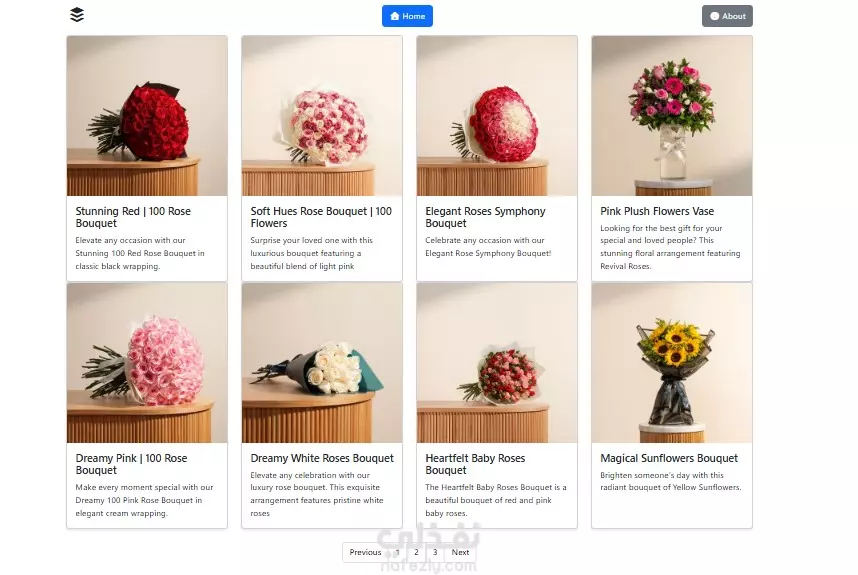The image size is (858, 575).
Task: Select the Pink Plush Flowers Vase title
Action: pyautogui.click(x=657, y=211)
